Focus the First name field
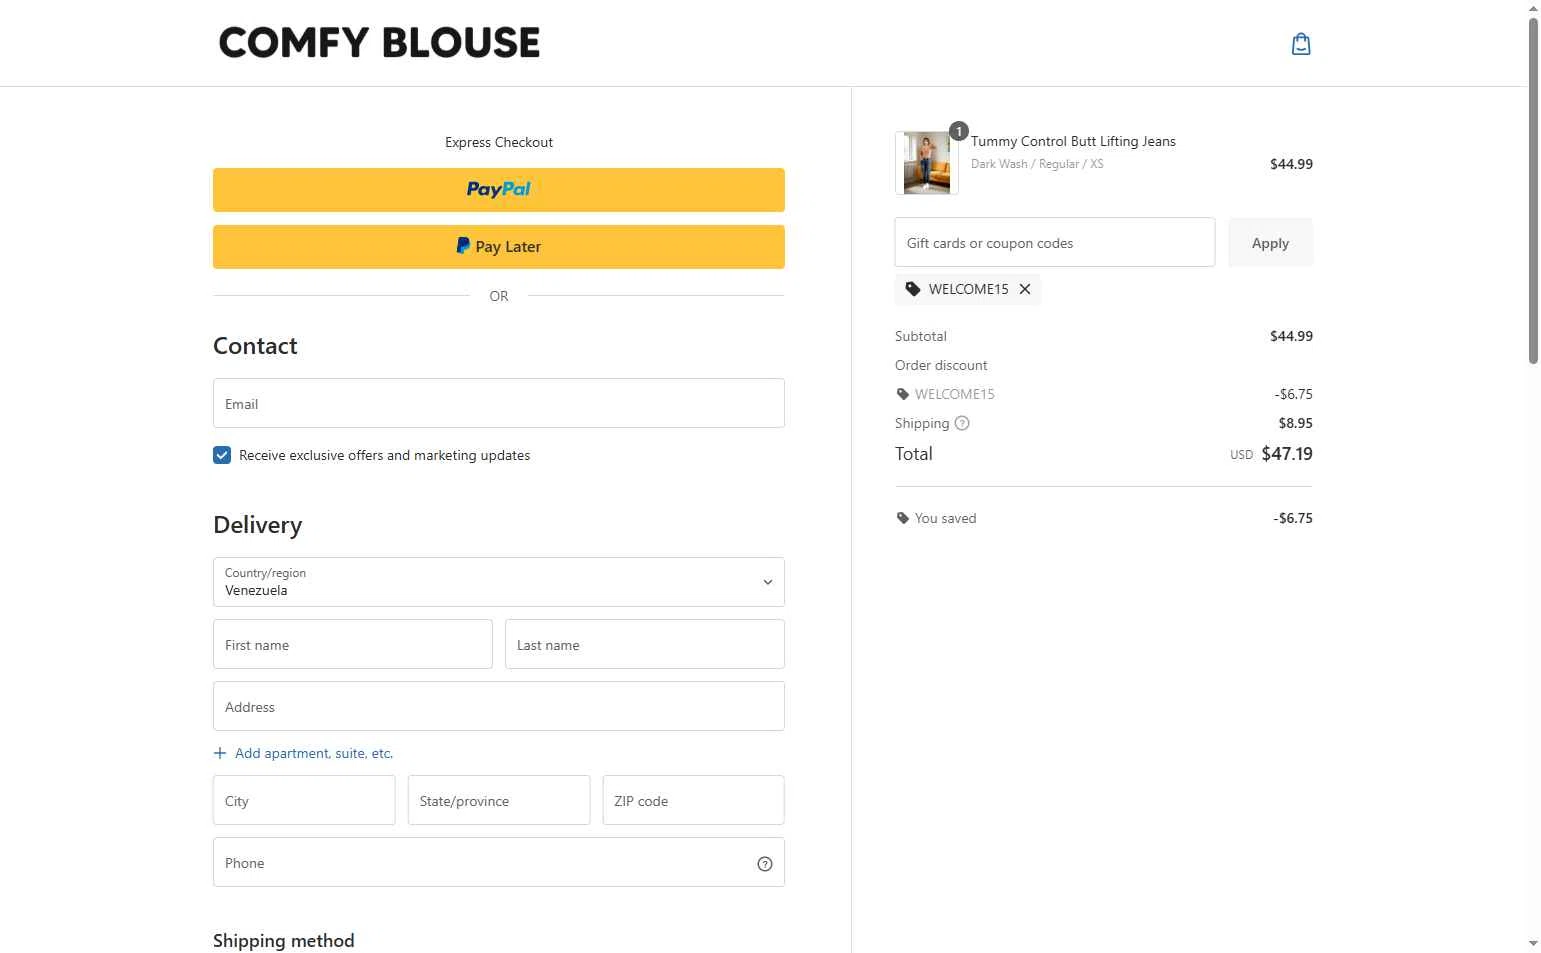The image size is (1541, 953). [x=353, y=644]
